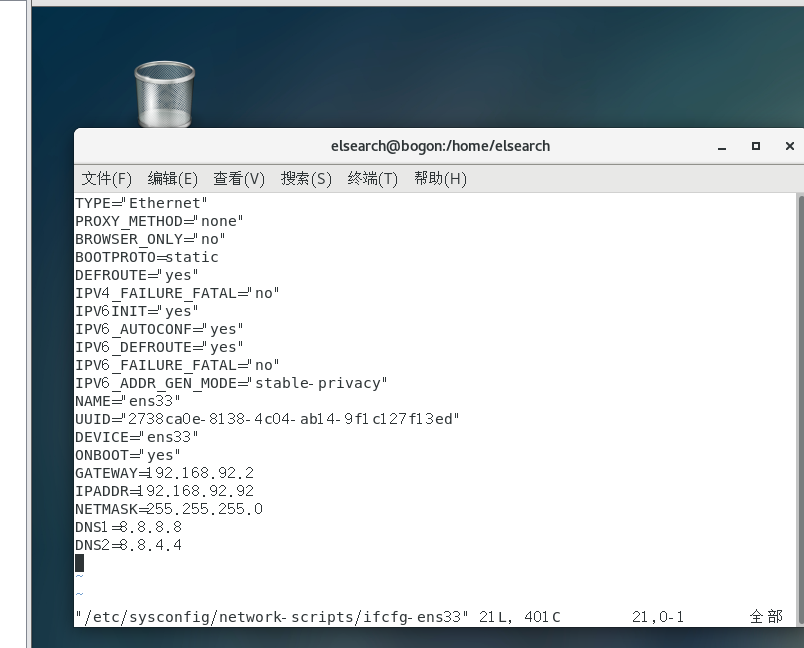Open the 终端(T) menu
The width and height of the screenshot is (804, 648).
372,178
